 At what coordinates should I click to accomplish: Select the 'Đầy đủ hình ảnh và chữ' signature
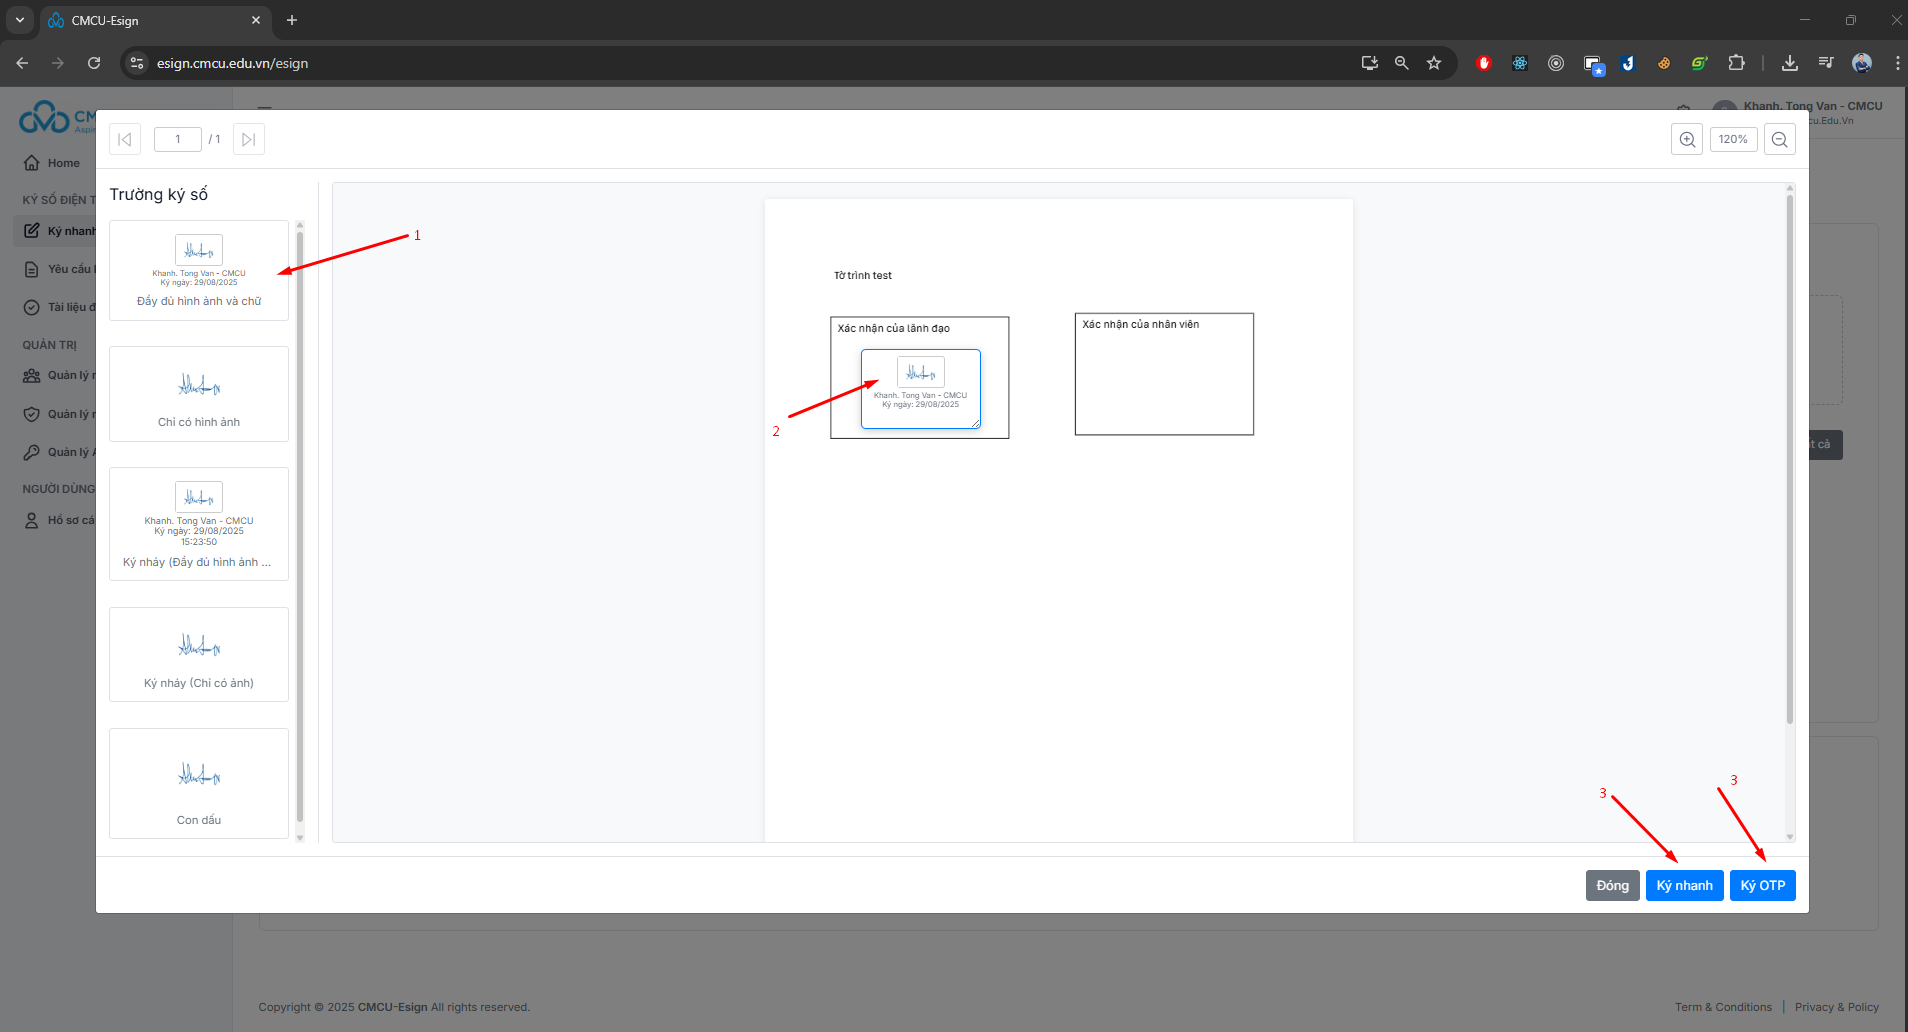199,271
